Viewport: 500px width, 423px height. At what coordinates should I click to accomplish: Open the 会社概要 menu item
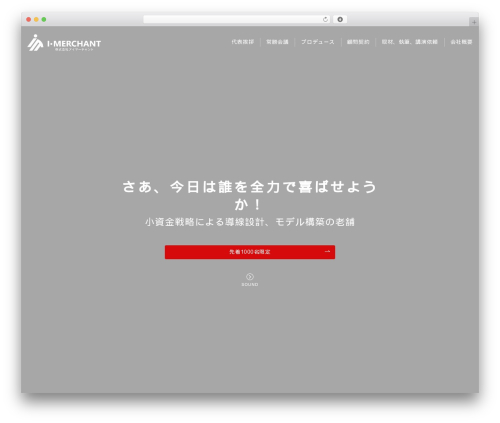(x=461, y=42)
